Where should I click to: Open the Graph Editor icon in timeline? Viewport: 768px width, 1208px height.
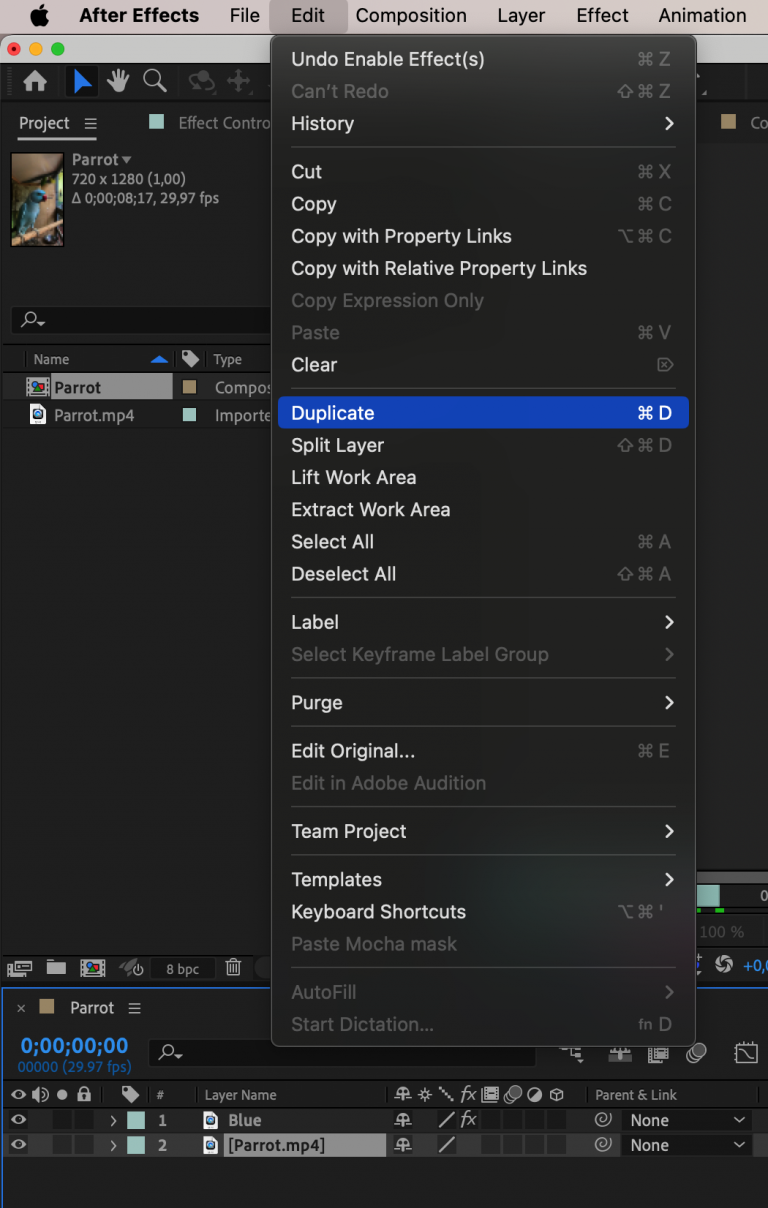click(x=746, y=1053)
